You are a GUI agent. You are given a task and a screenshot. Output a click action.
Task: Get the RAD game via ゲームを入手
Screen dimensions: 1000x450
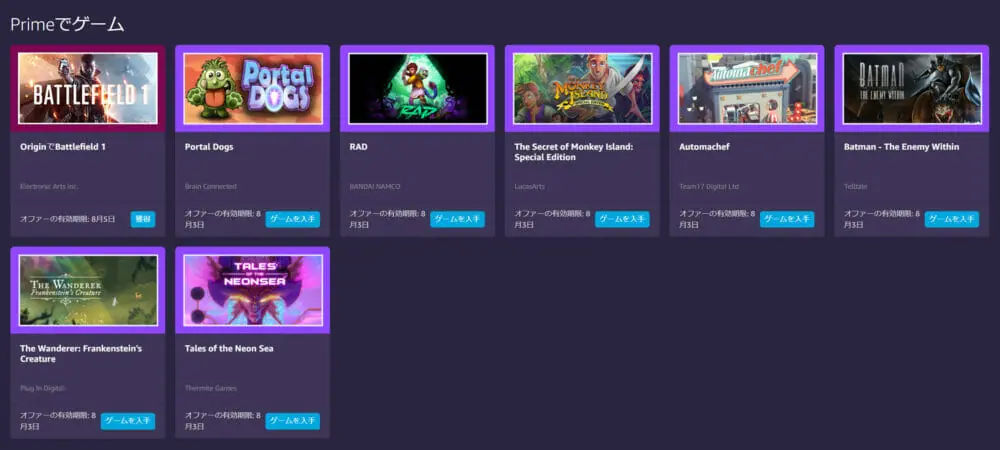(458, 219)
